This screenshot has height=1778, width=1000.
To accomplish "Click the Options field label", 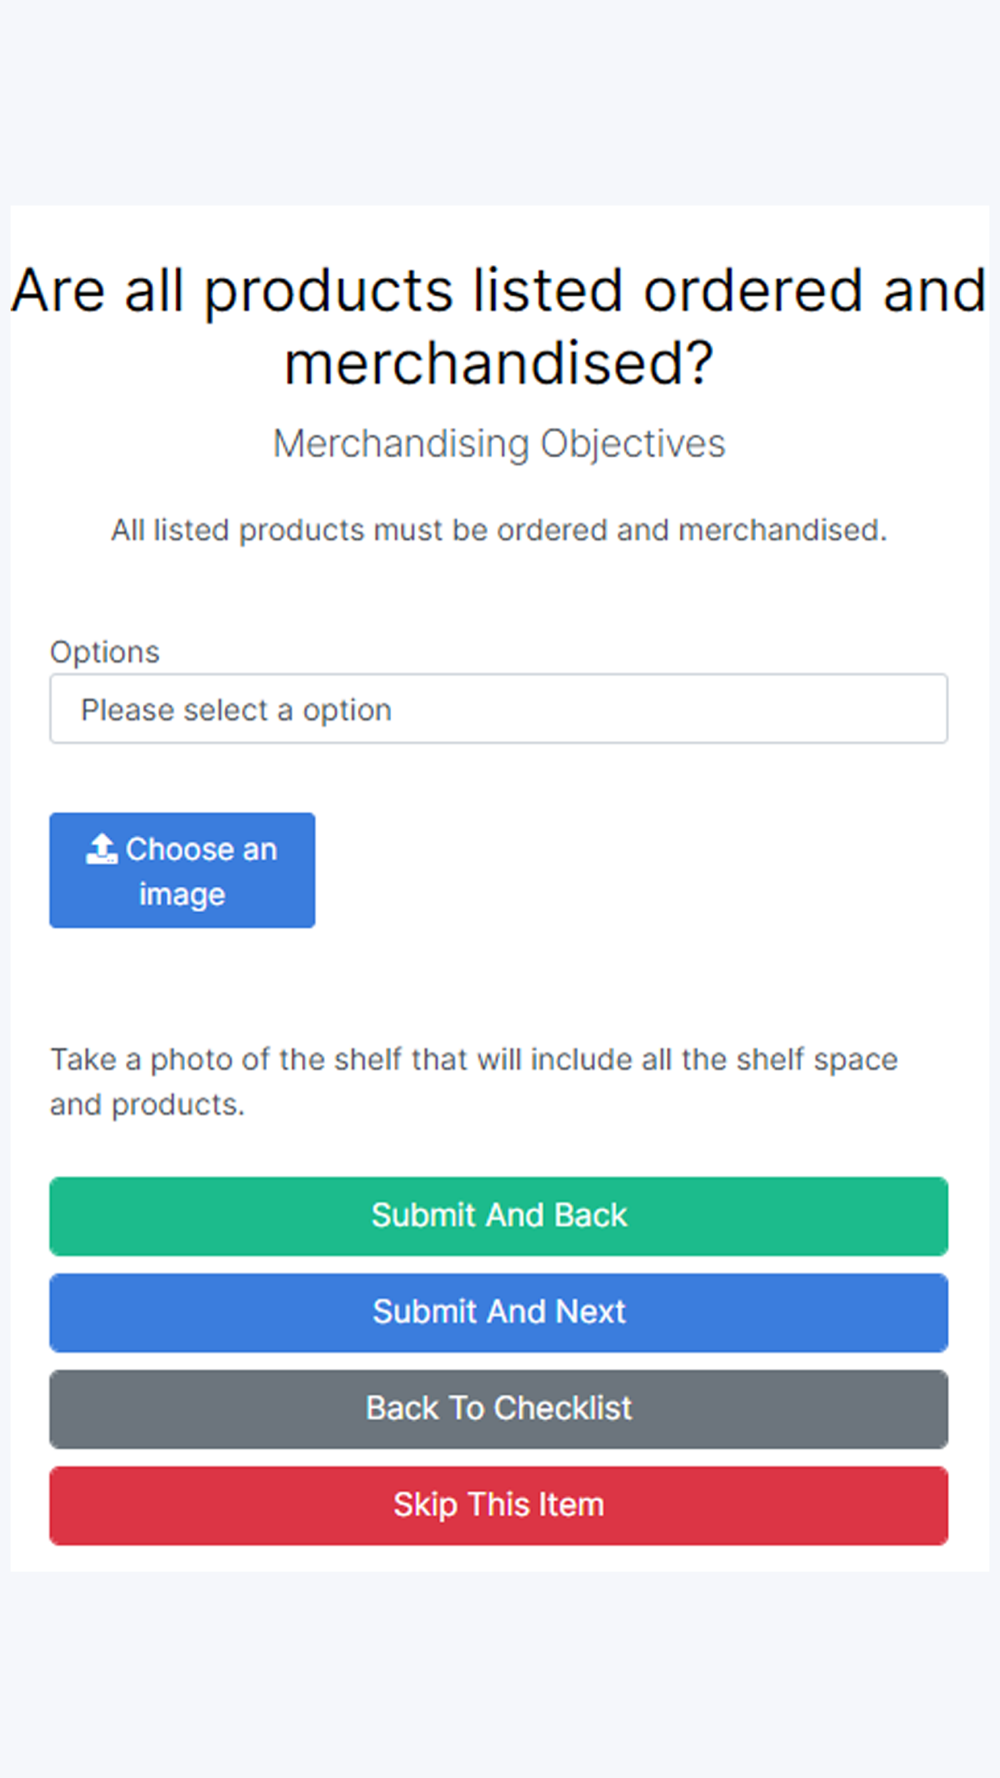I will pos(105,652).
